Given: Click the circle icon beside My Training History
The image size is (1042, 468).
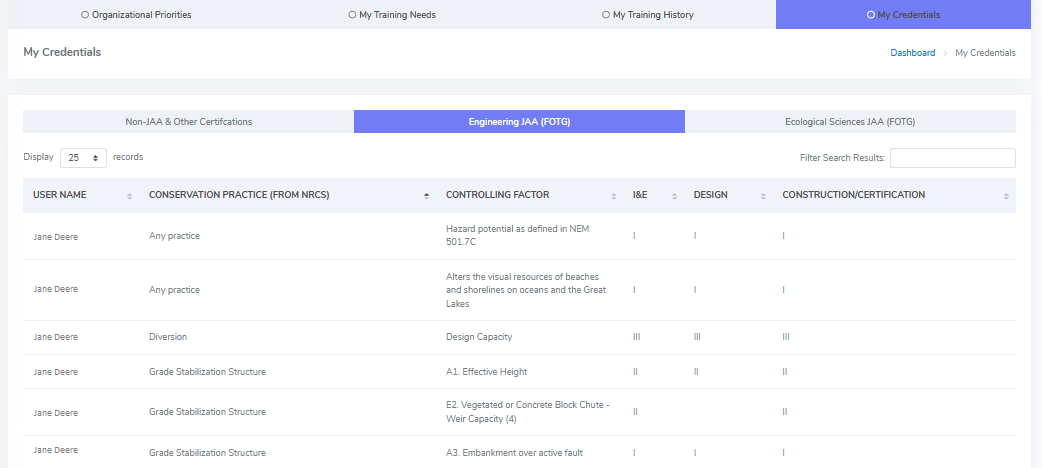Looking at the screenshot, I should 605,15.
